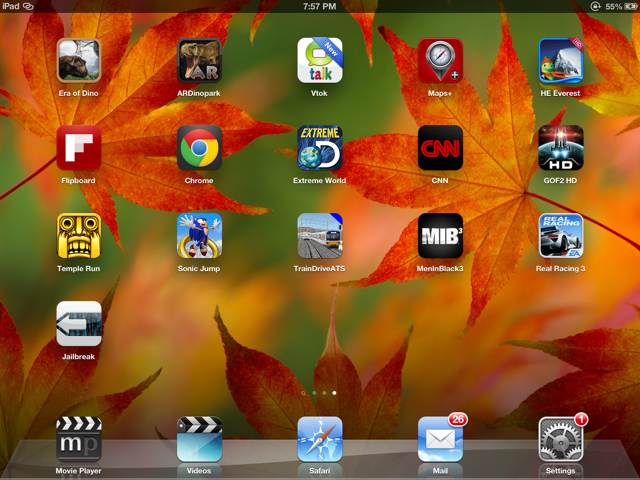Launch the Sonic Jump game
640x480 pixels.
[x=199, y=236]
